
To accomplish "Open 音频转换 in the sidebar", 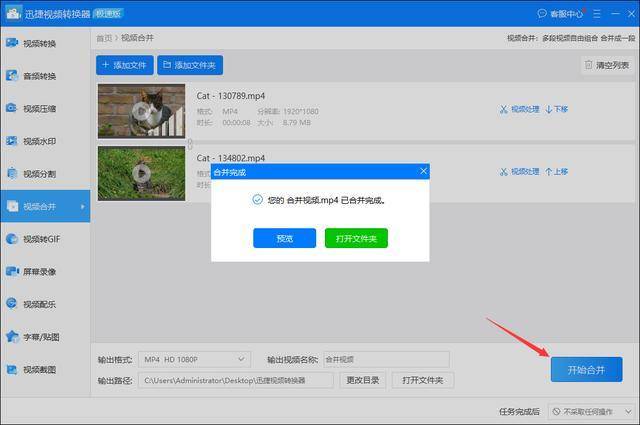I will click(45, 76).
